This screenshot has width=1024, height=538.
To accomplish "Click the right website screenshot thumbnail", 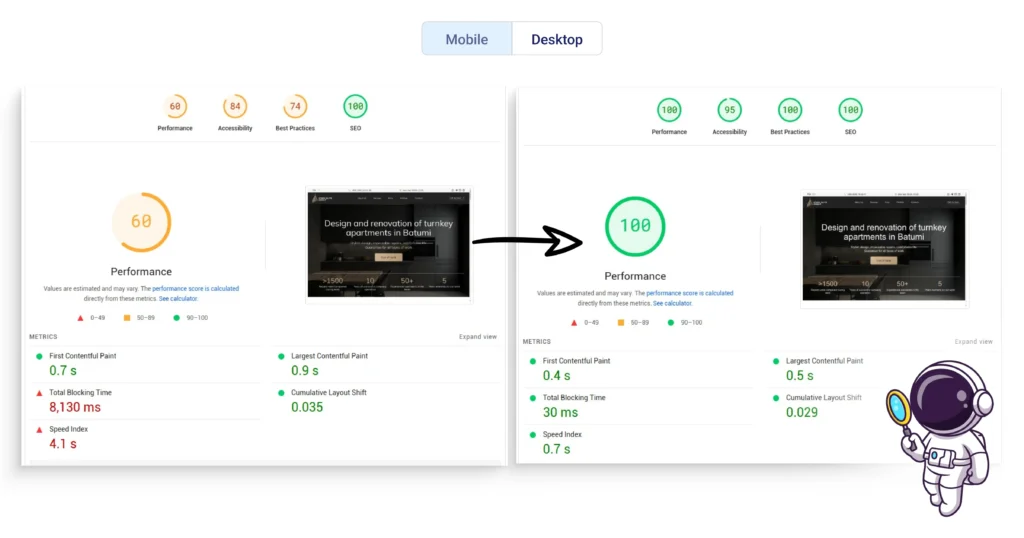I will click(x=884, y=246).
